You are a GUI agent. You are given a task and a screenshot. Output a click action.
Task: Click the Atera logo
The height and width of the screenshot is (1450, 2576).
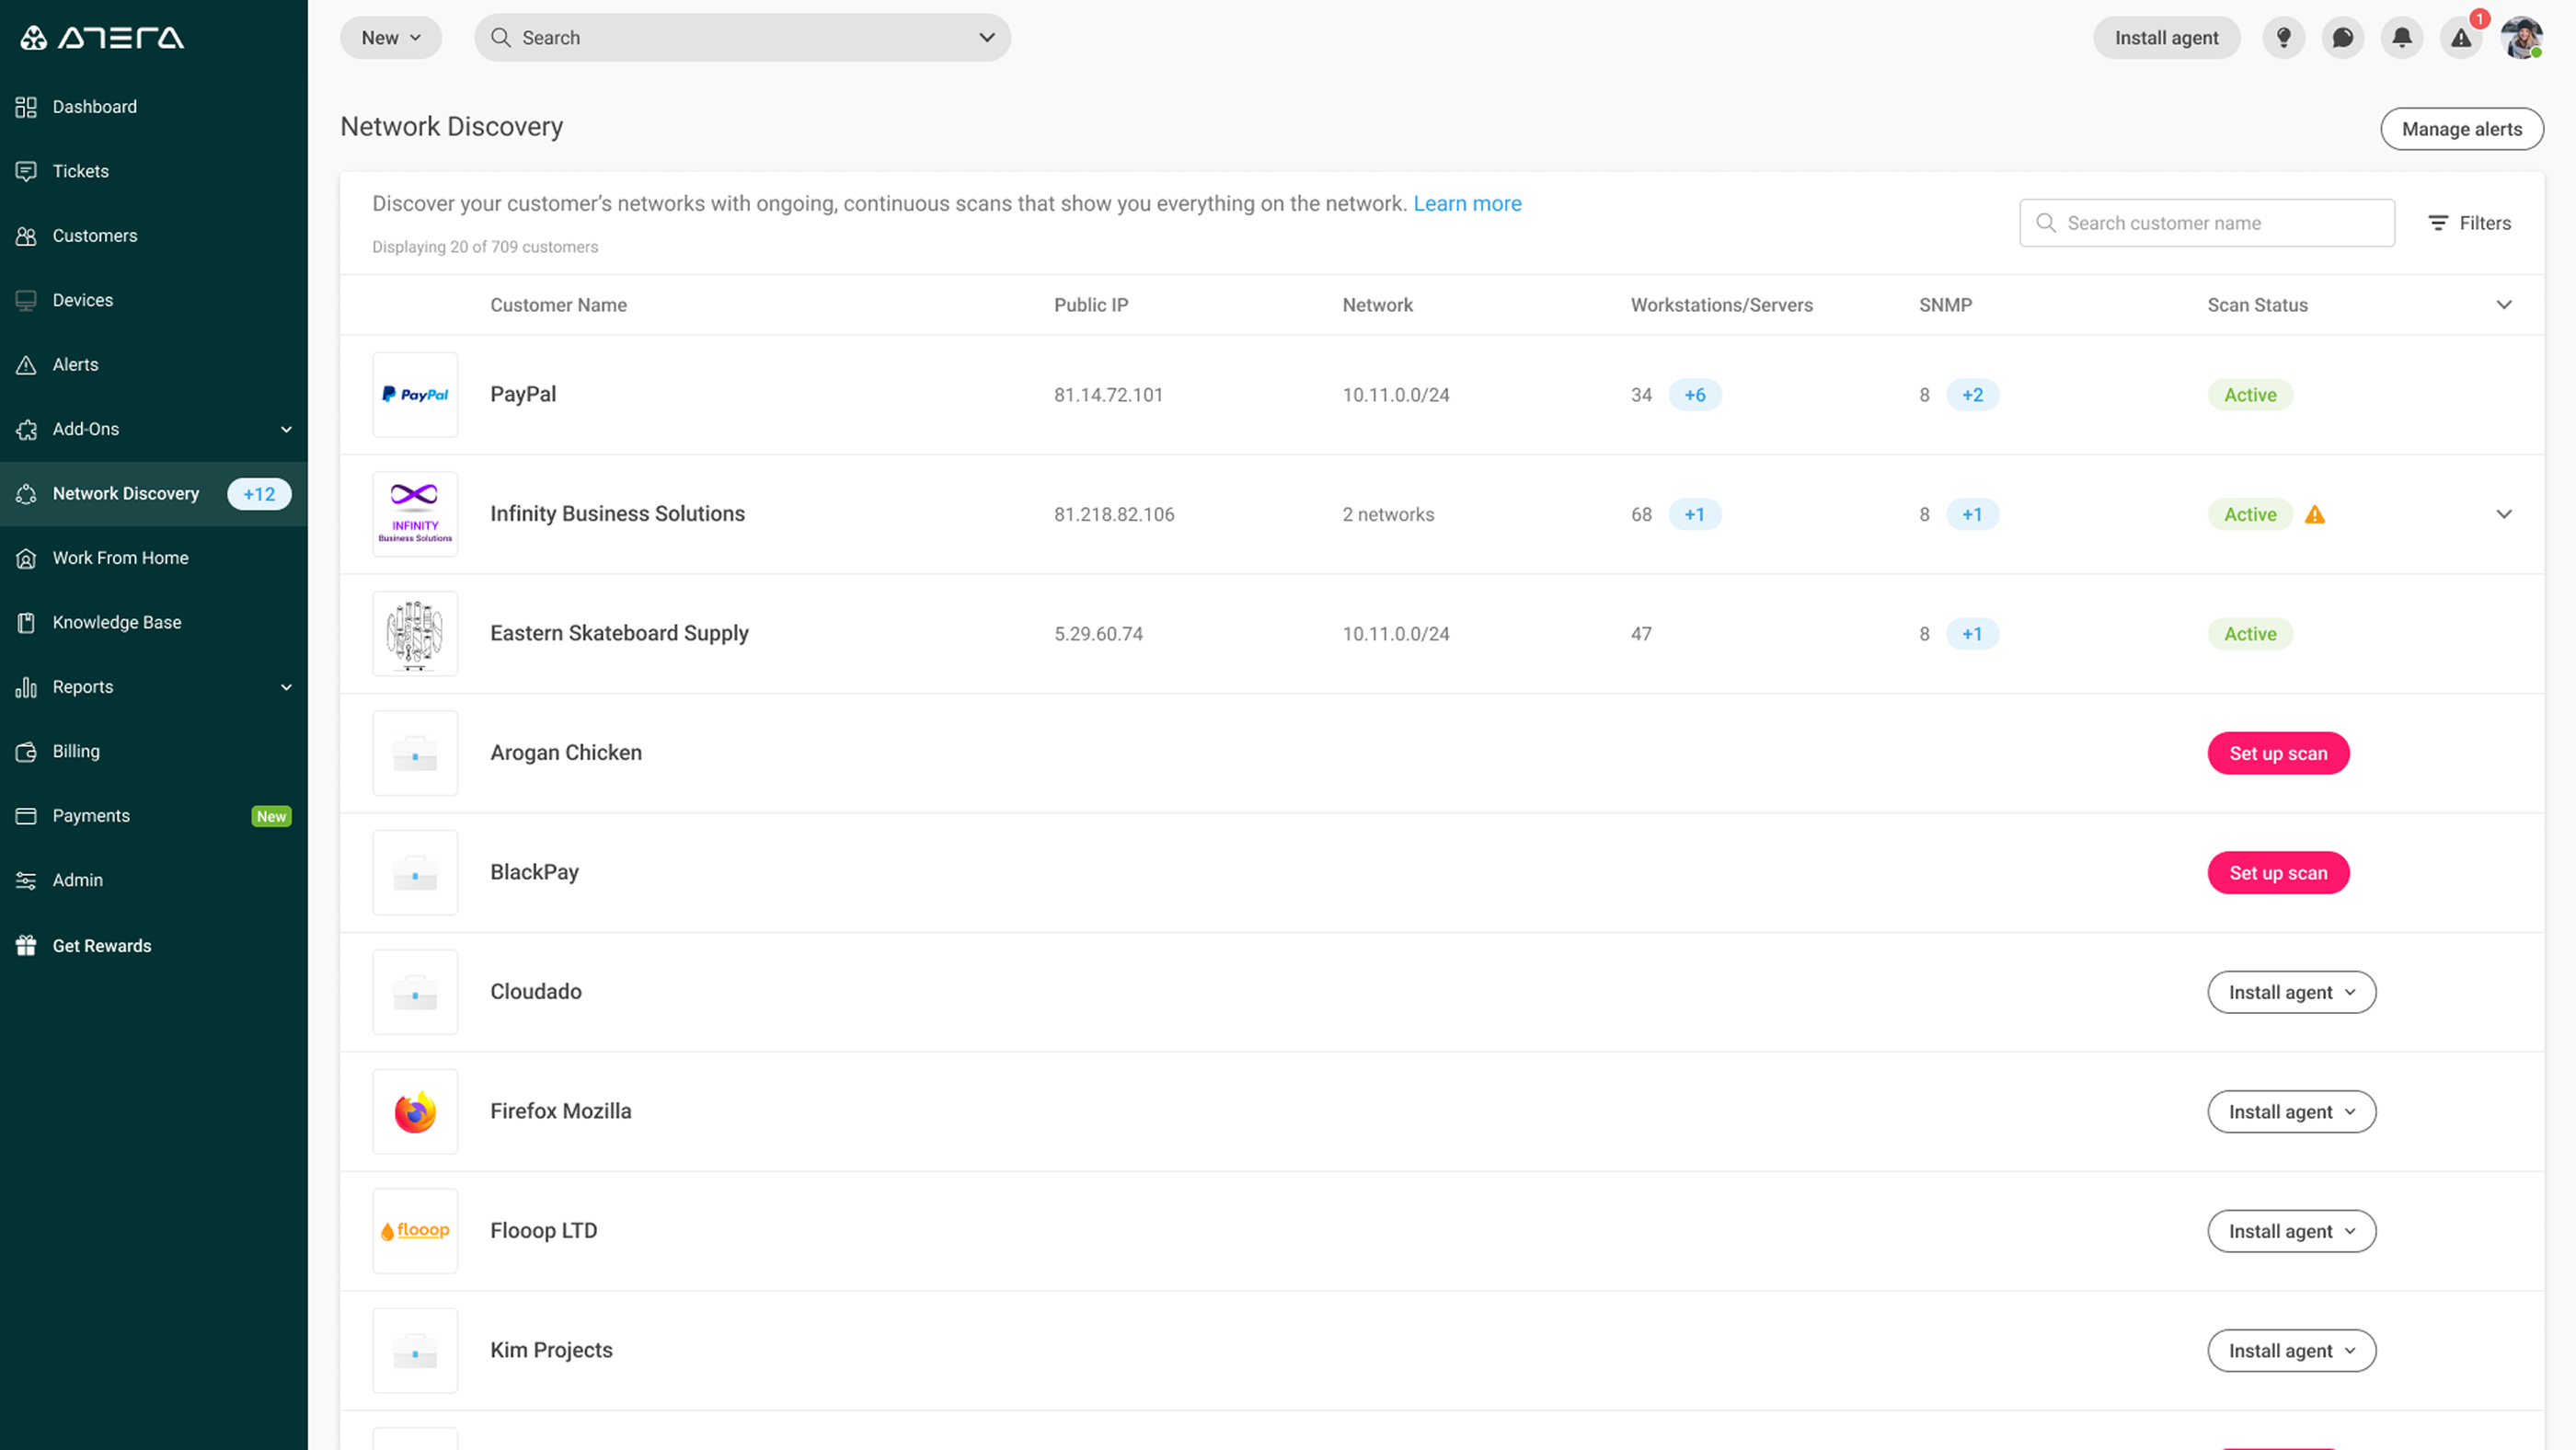[102, 38]
